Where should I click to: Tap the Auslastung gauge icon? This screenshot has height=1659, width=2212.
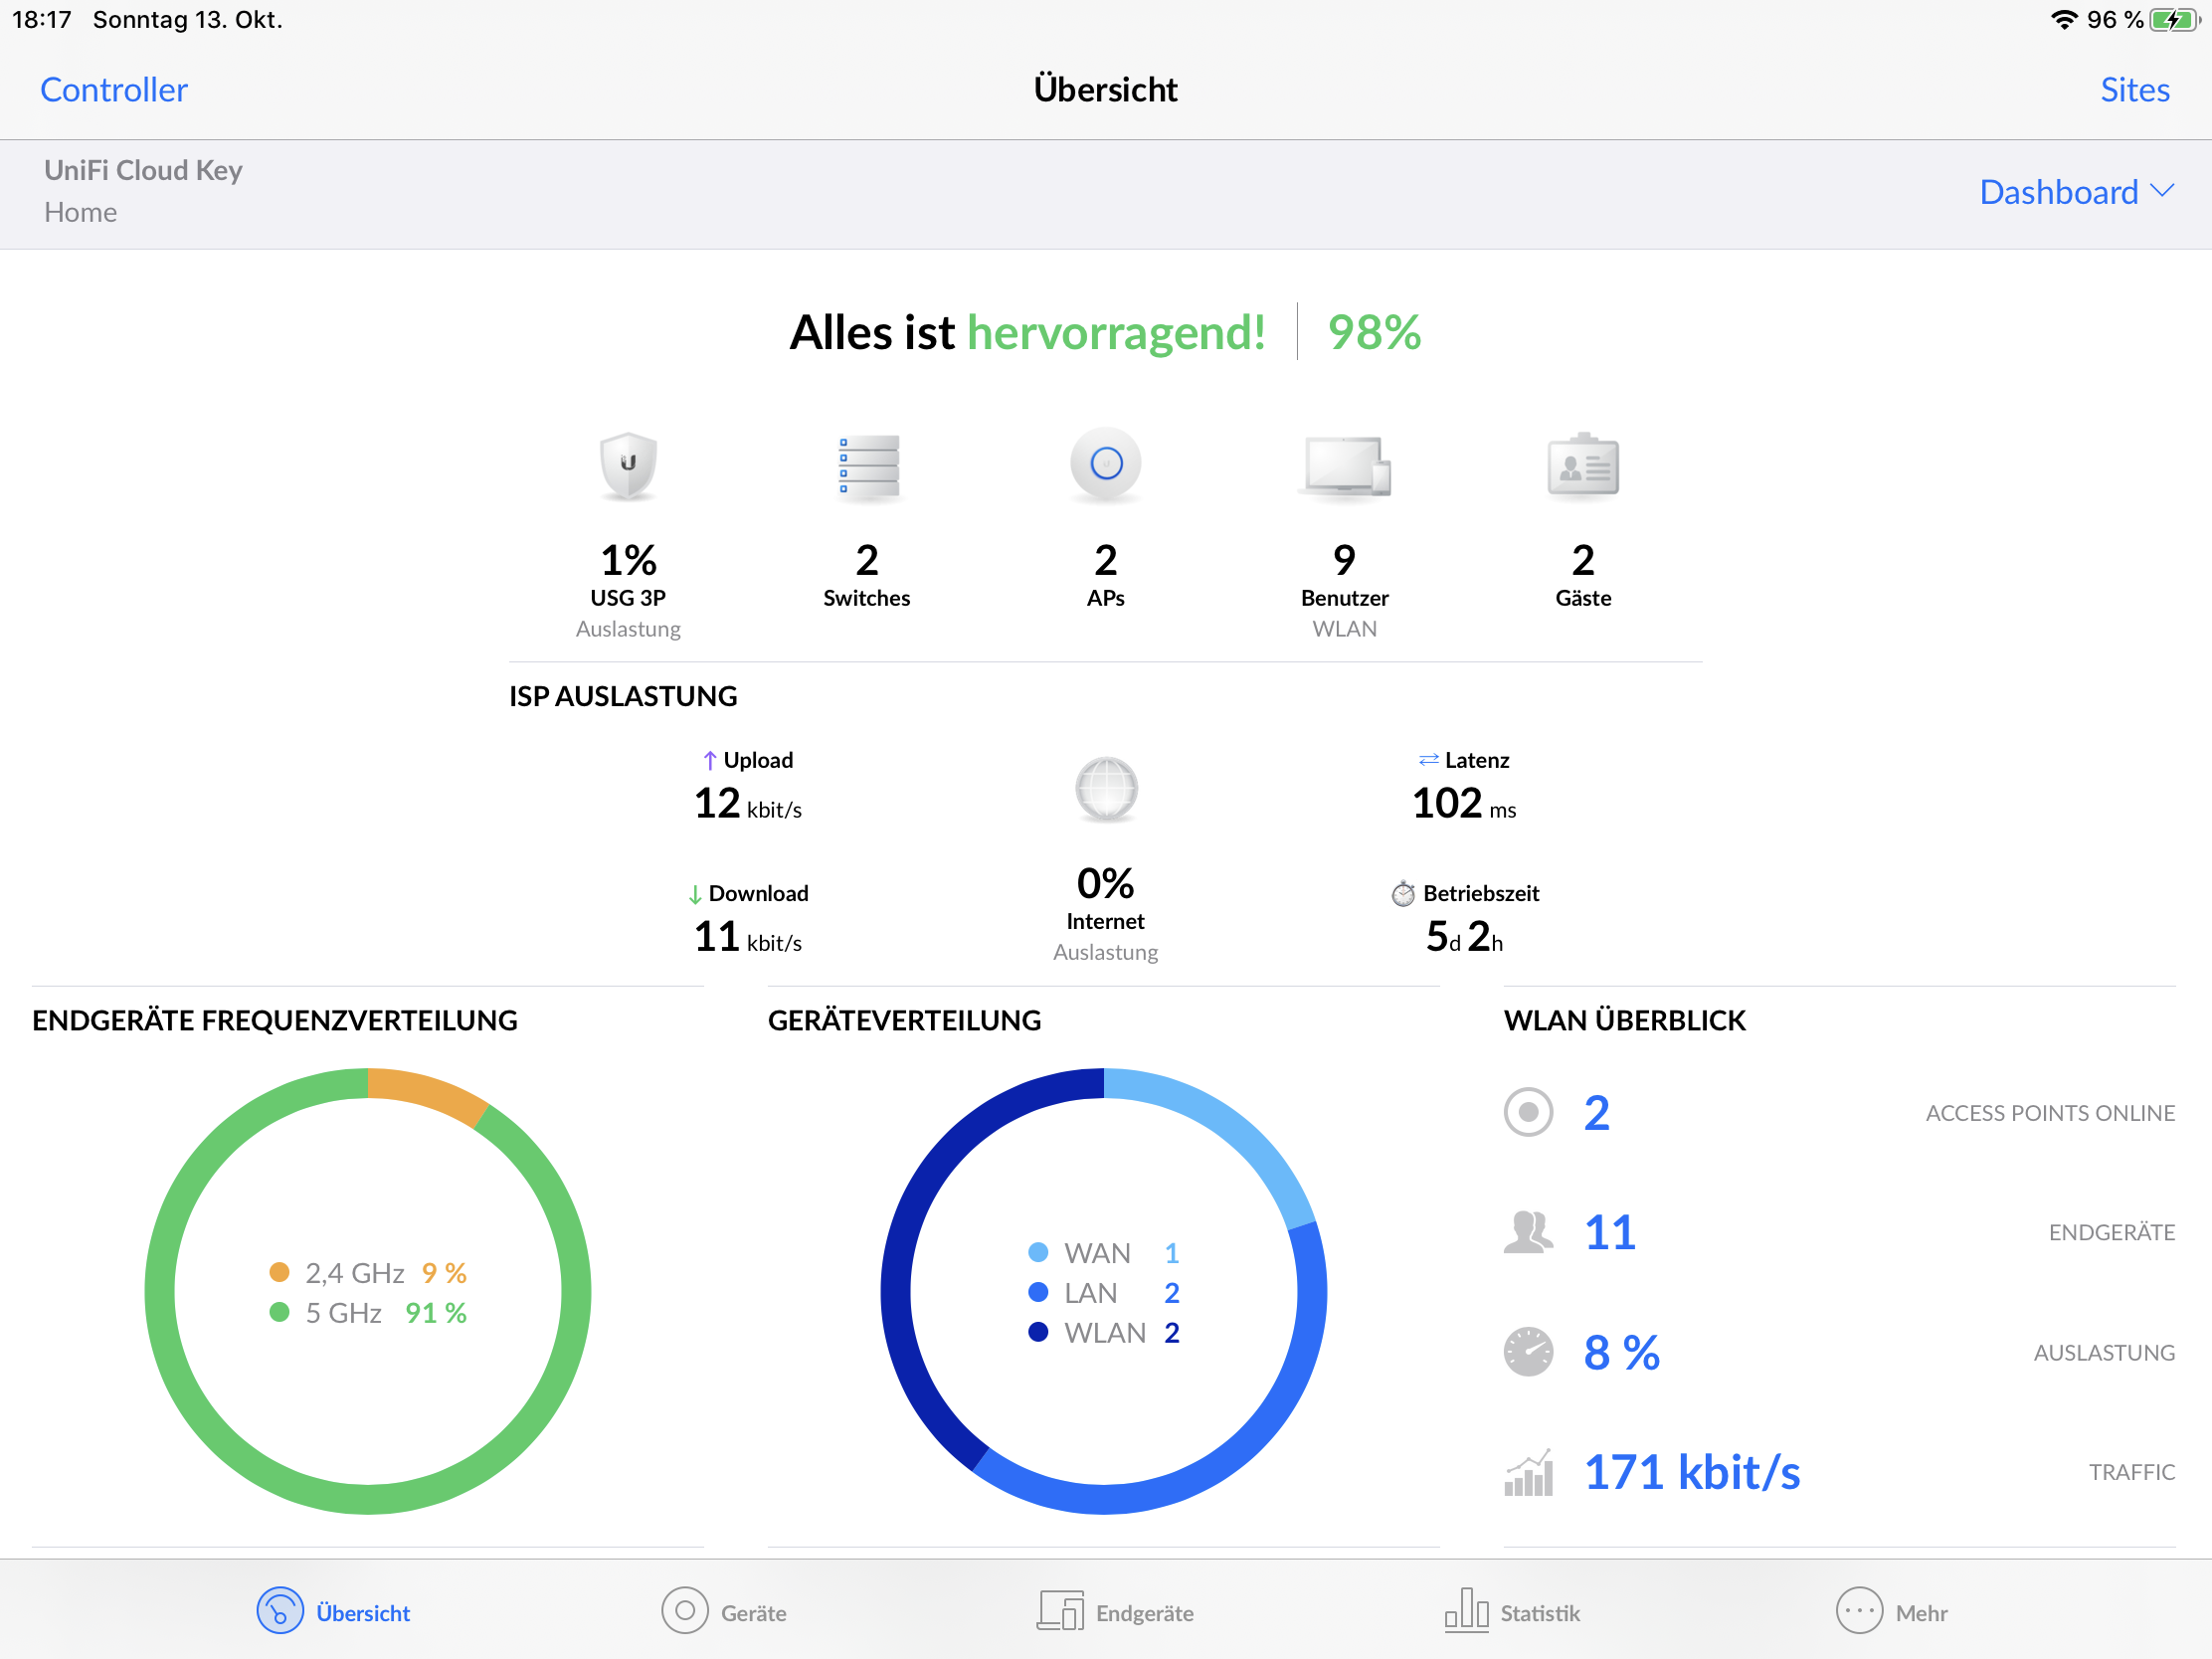tap(1528, 1352)
